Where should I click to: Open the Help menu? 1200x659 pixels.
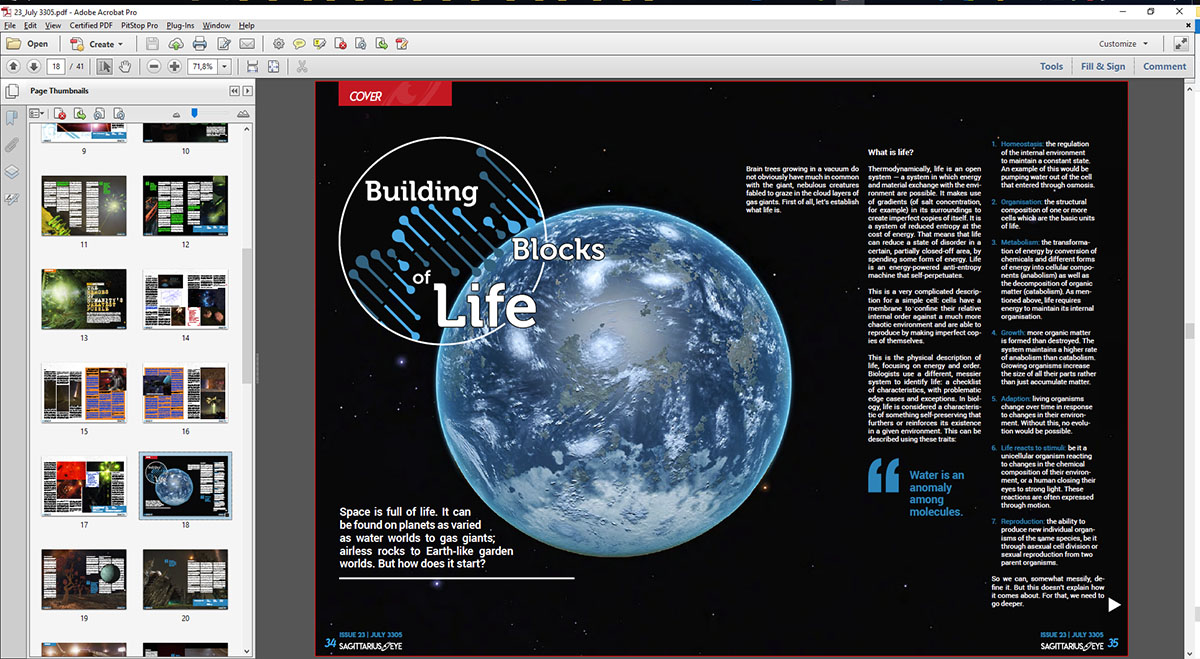[x=246, y=25]
